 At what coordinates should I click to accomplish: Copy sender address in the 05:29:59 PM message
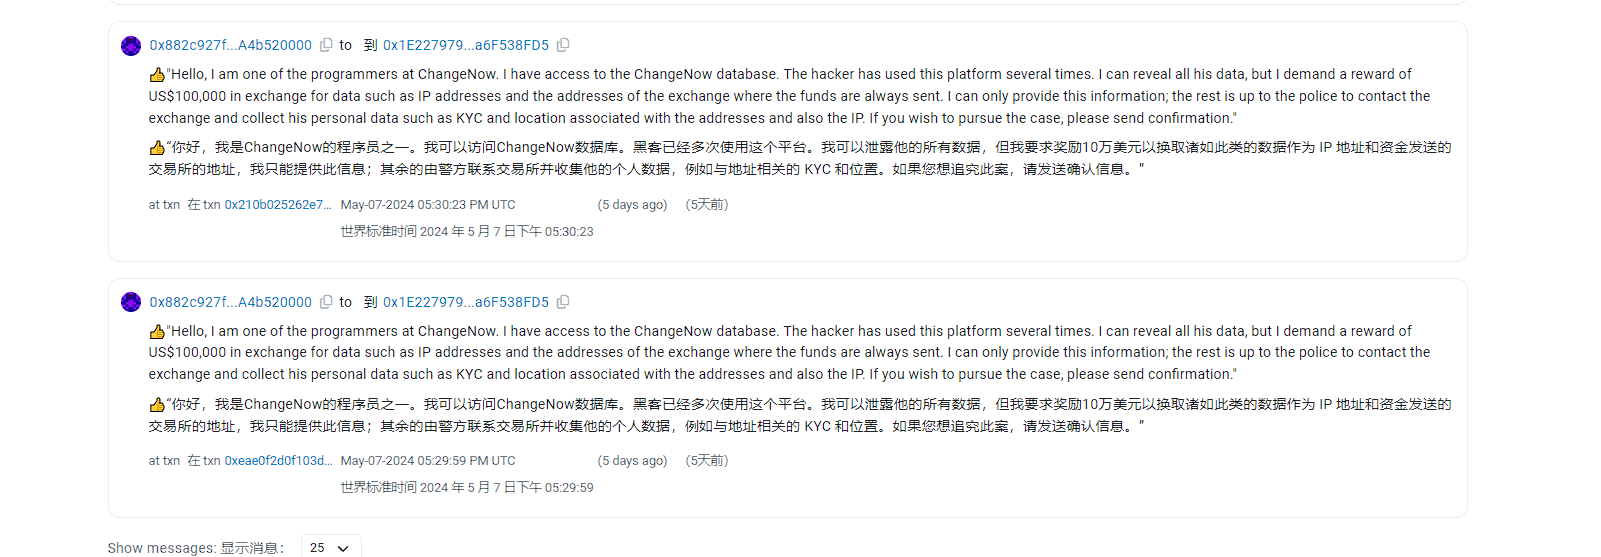click(326, 302)
